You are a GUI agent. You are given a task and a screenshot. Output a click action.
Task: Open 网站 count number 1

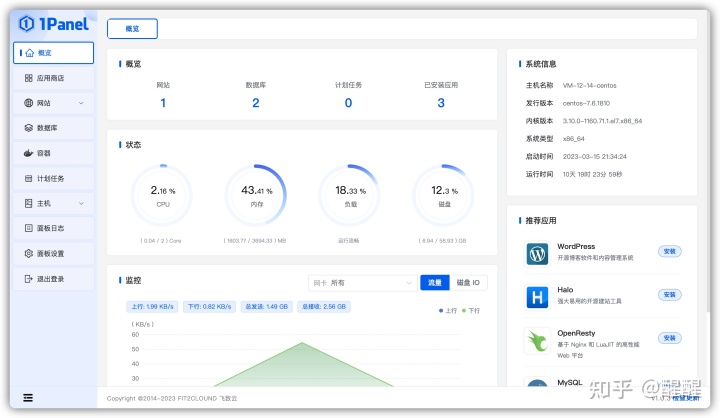point(163,103)
